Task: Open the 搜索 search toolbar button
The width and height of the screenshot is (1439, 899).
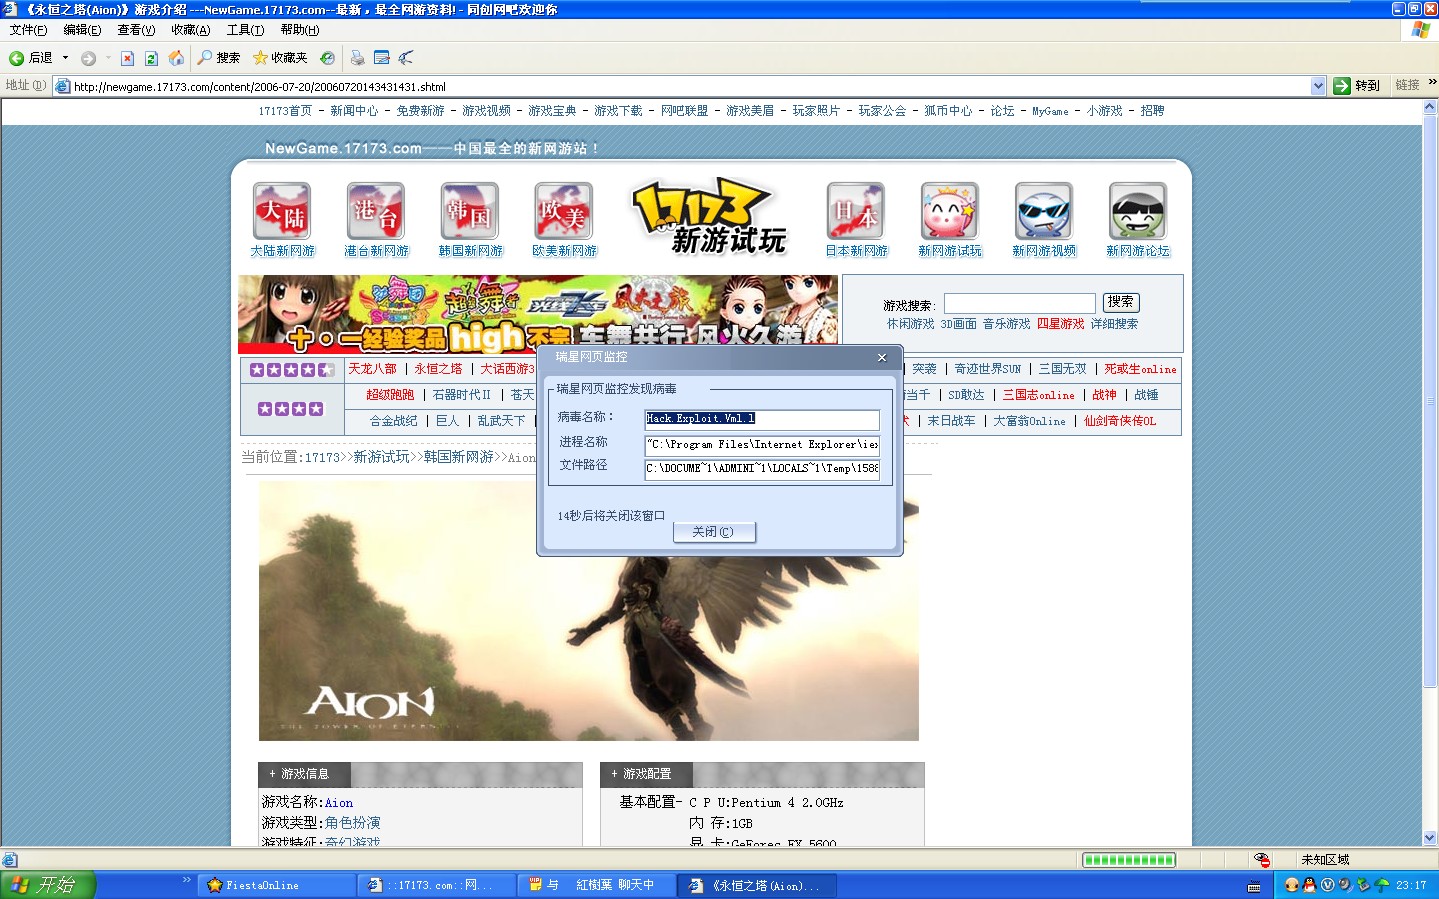Action: (219, 58)
